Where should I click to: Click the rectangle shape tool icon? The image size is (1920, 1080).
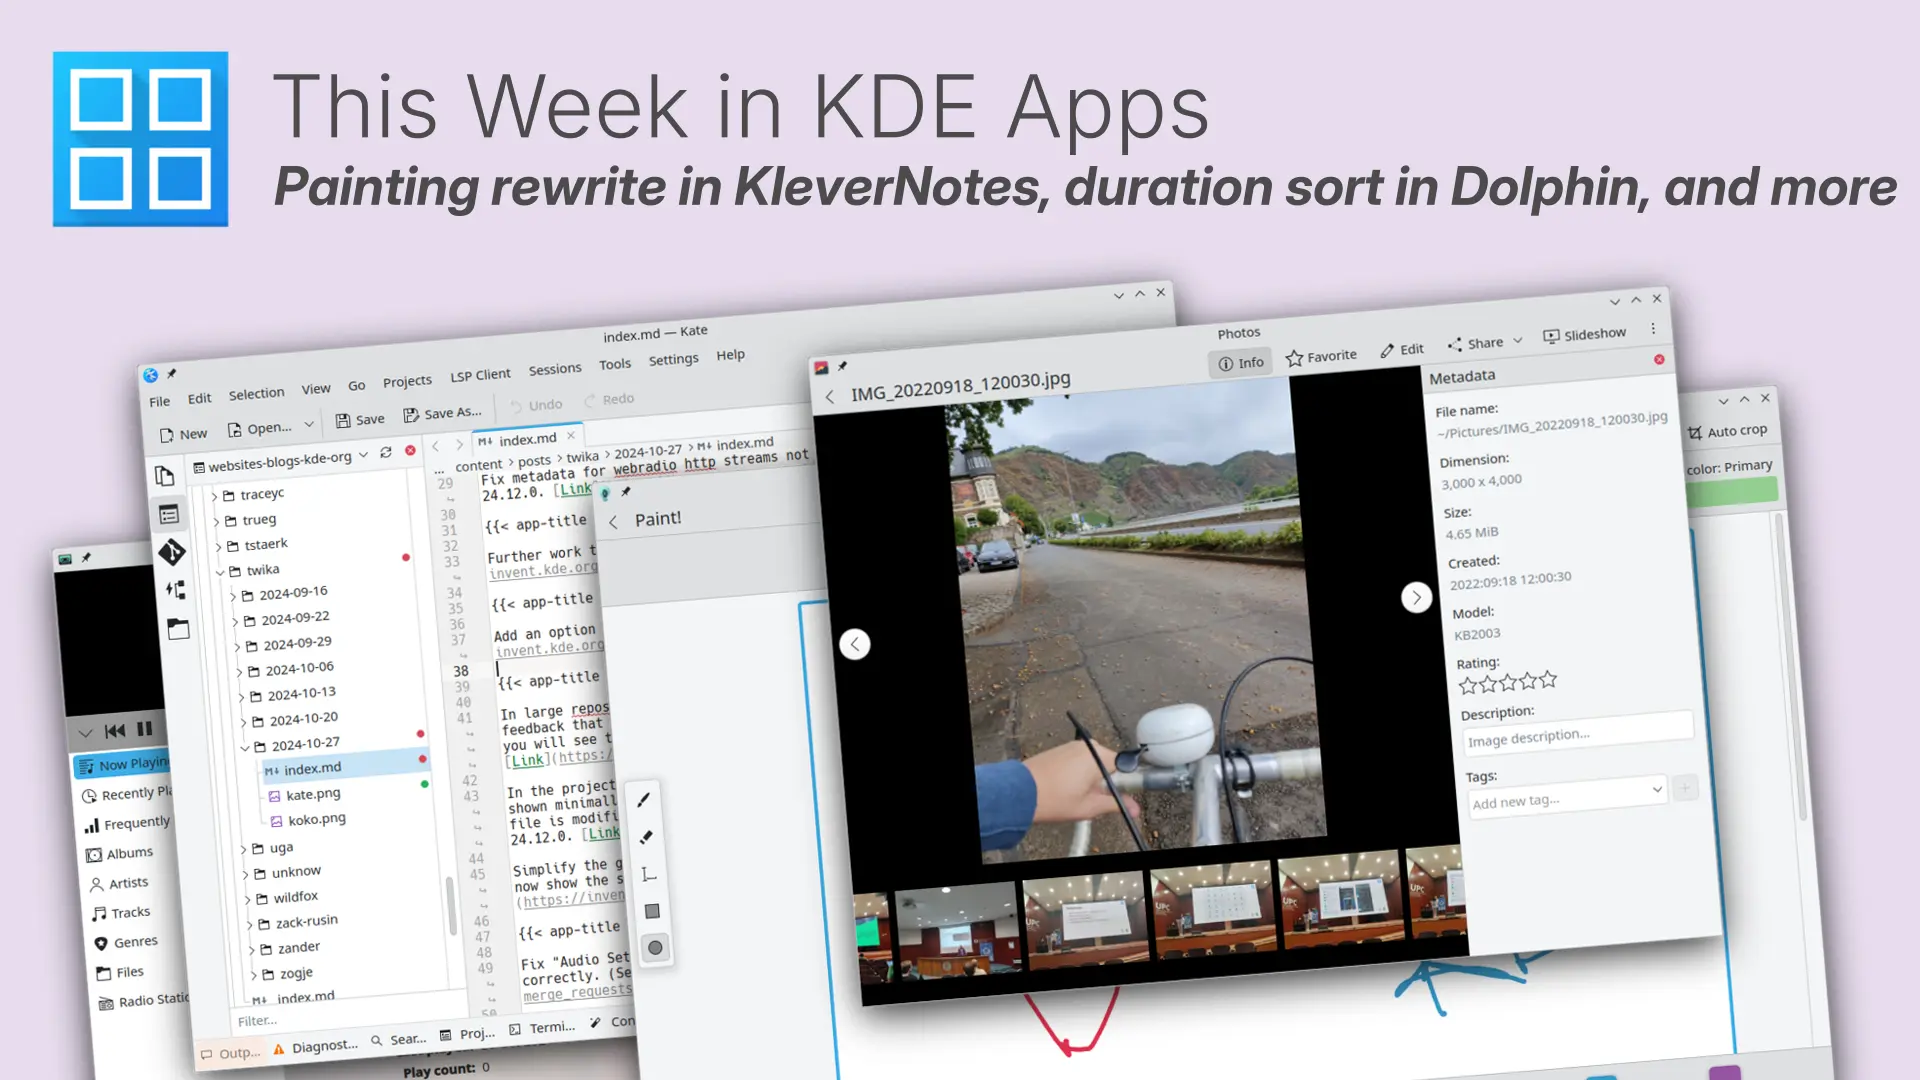(653, 913)
